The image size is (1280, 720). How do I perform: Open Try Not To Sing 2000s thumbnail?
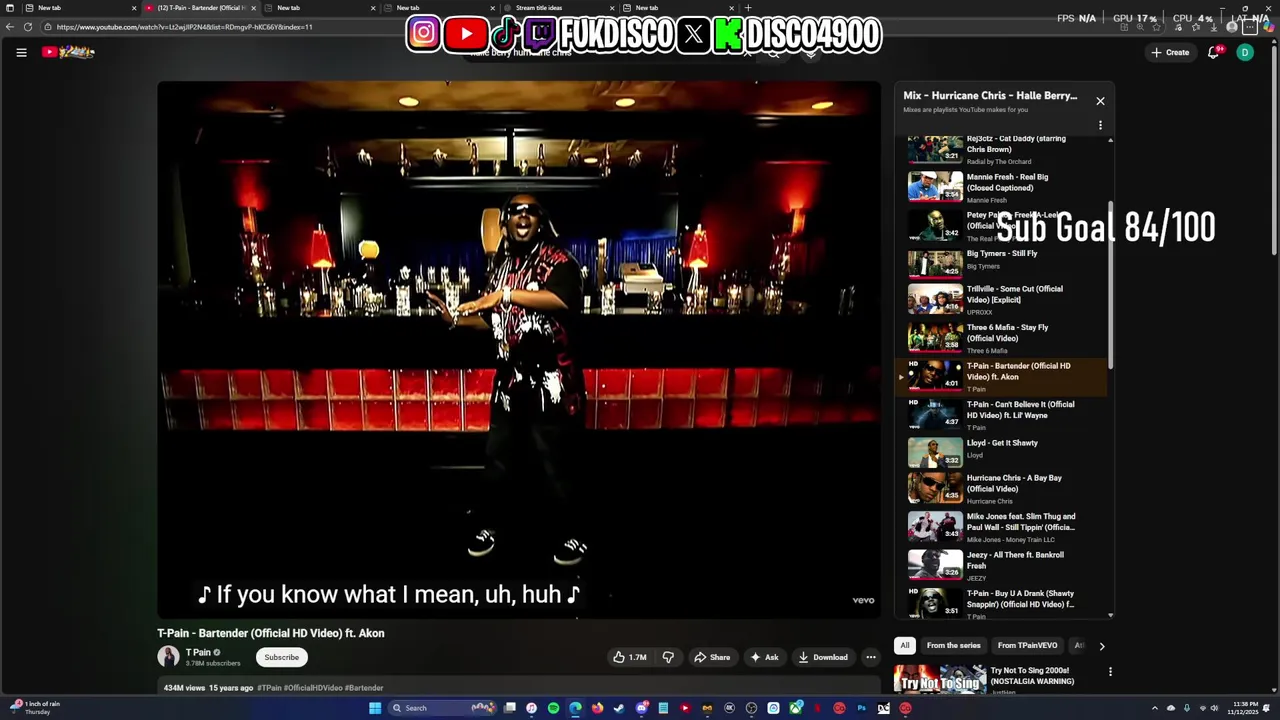(939, 680)
